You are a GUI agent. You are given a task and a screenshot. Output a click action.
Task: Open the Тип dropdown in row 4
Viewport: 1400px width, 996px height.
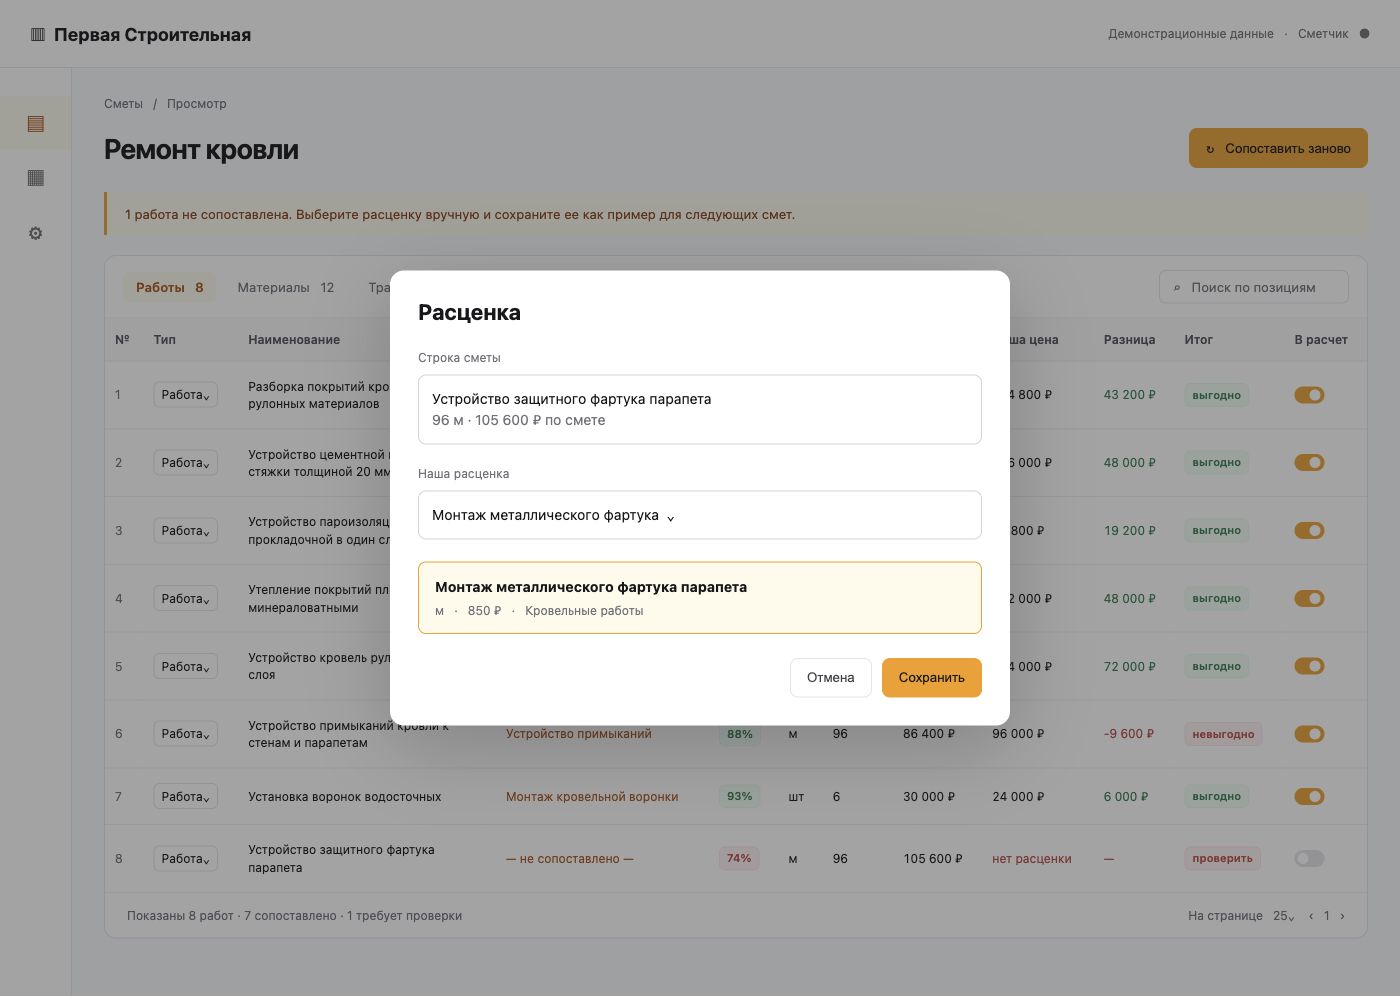(x=185, y=599)
